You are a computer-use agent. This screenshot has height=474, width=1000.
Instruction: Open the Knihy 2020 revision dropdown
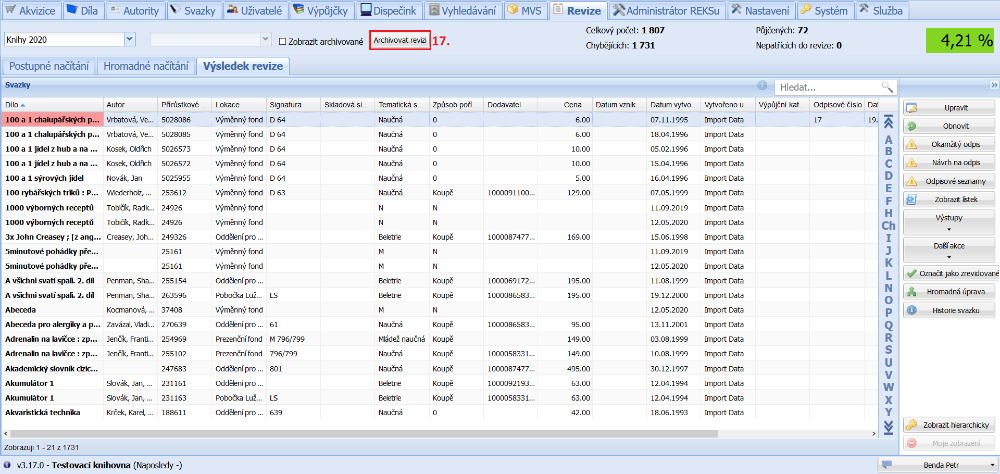(131, 39)
